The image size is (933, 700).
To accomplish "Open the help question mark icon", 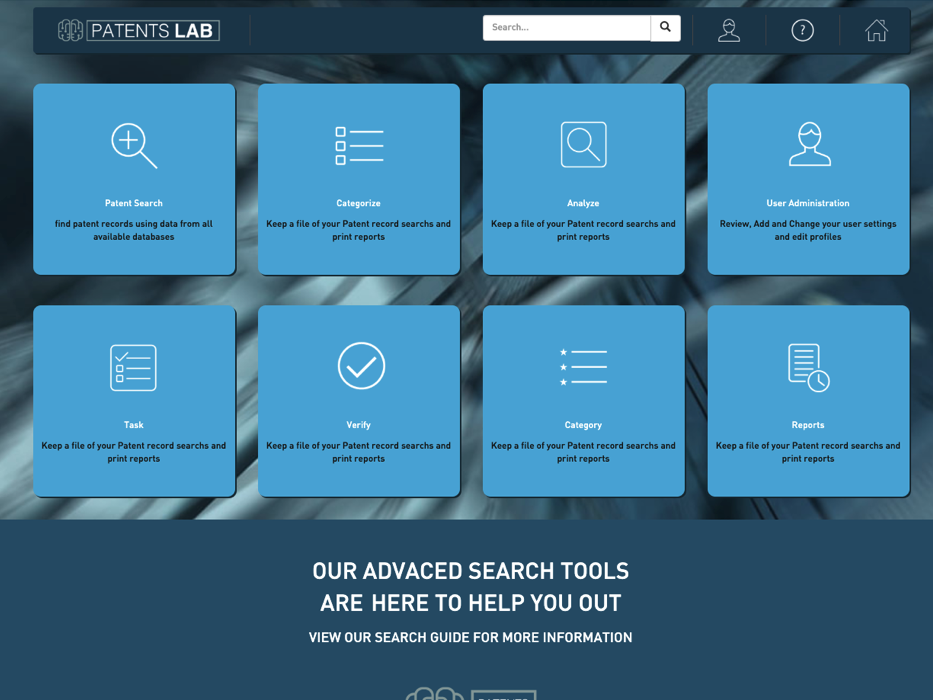I will (x=803, y=30).
